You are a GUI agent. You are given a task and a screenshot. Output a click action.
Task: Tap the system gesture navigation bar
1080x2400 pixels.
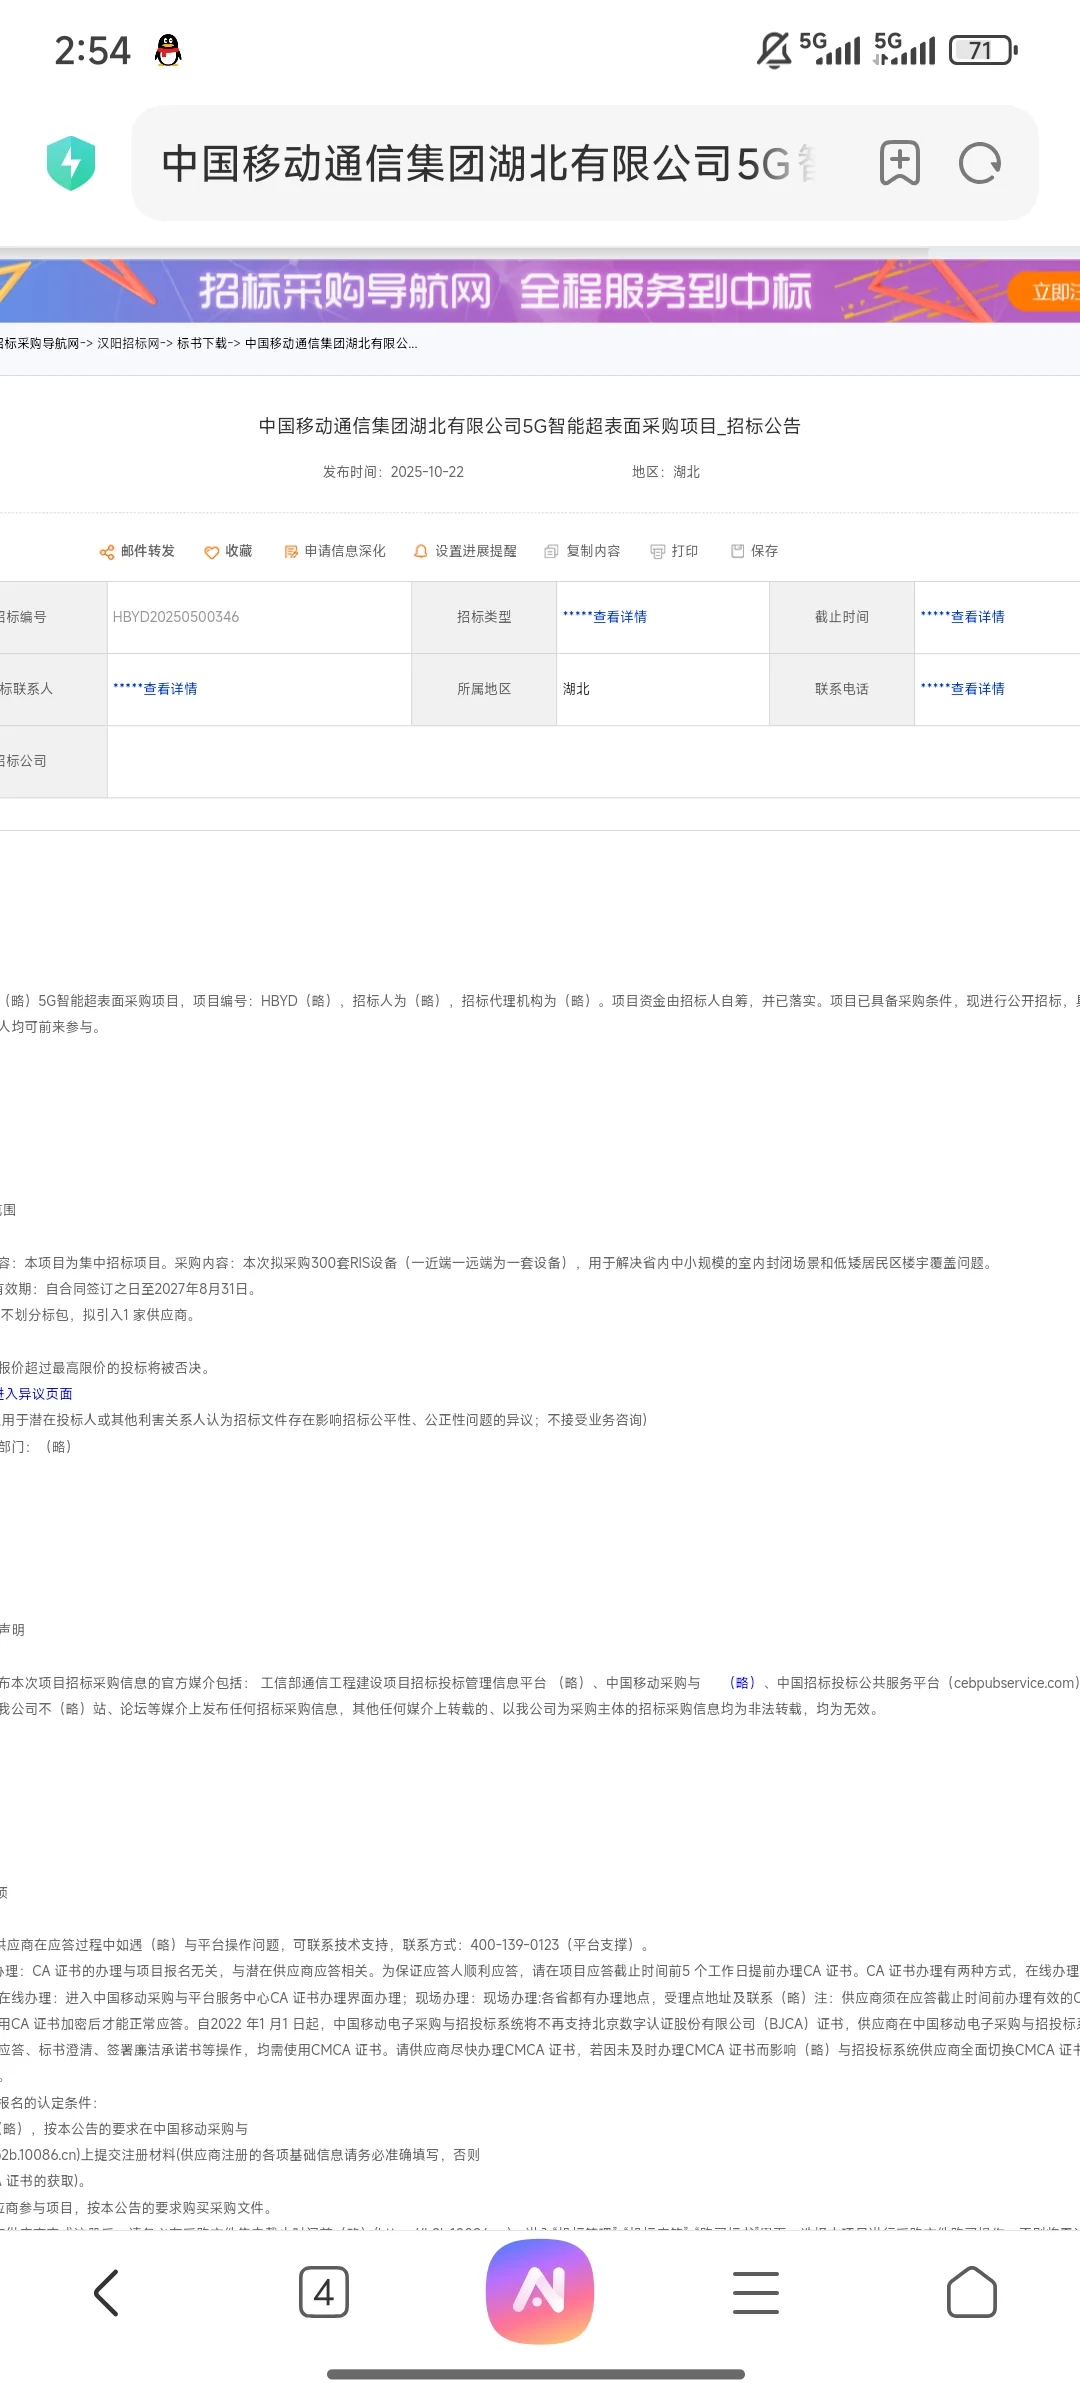click(x=536, y=2374)
